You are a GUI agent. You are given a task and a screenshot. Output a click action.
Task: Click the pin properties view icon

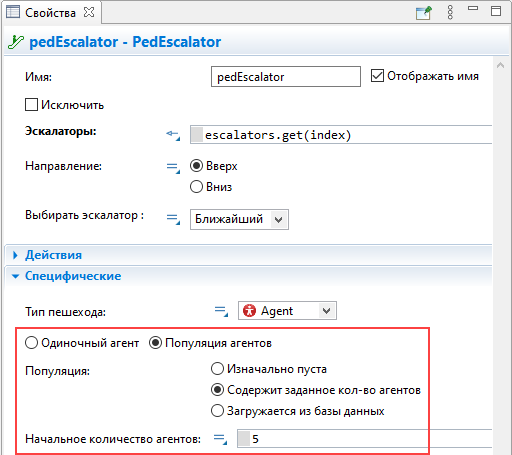(x=424, y=13)
